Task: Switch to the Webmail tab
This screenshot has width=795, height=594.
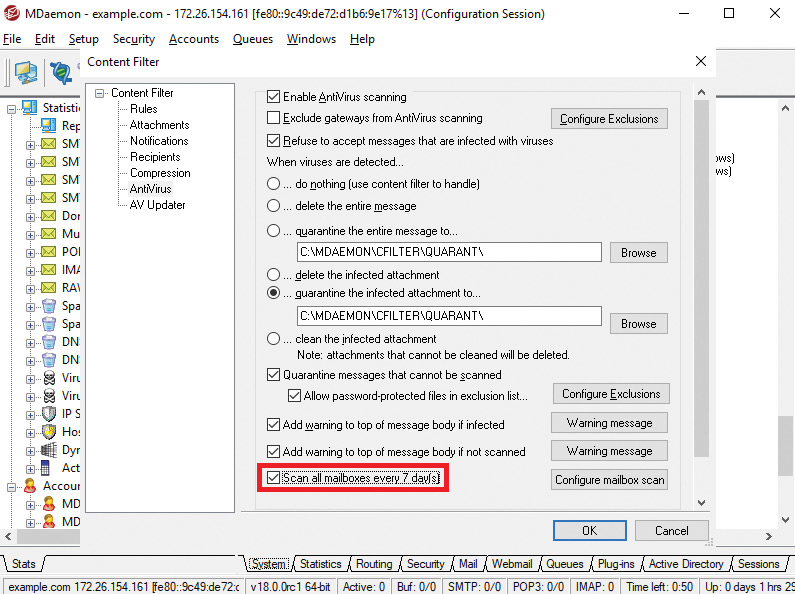Action: click(x=512, y=564)
